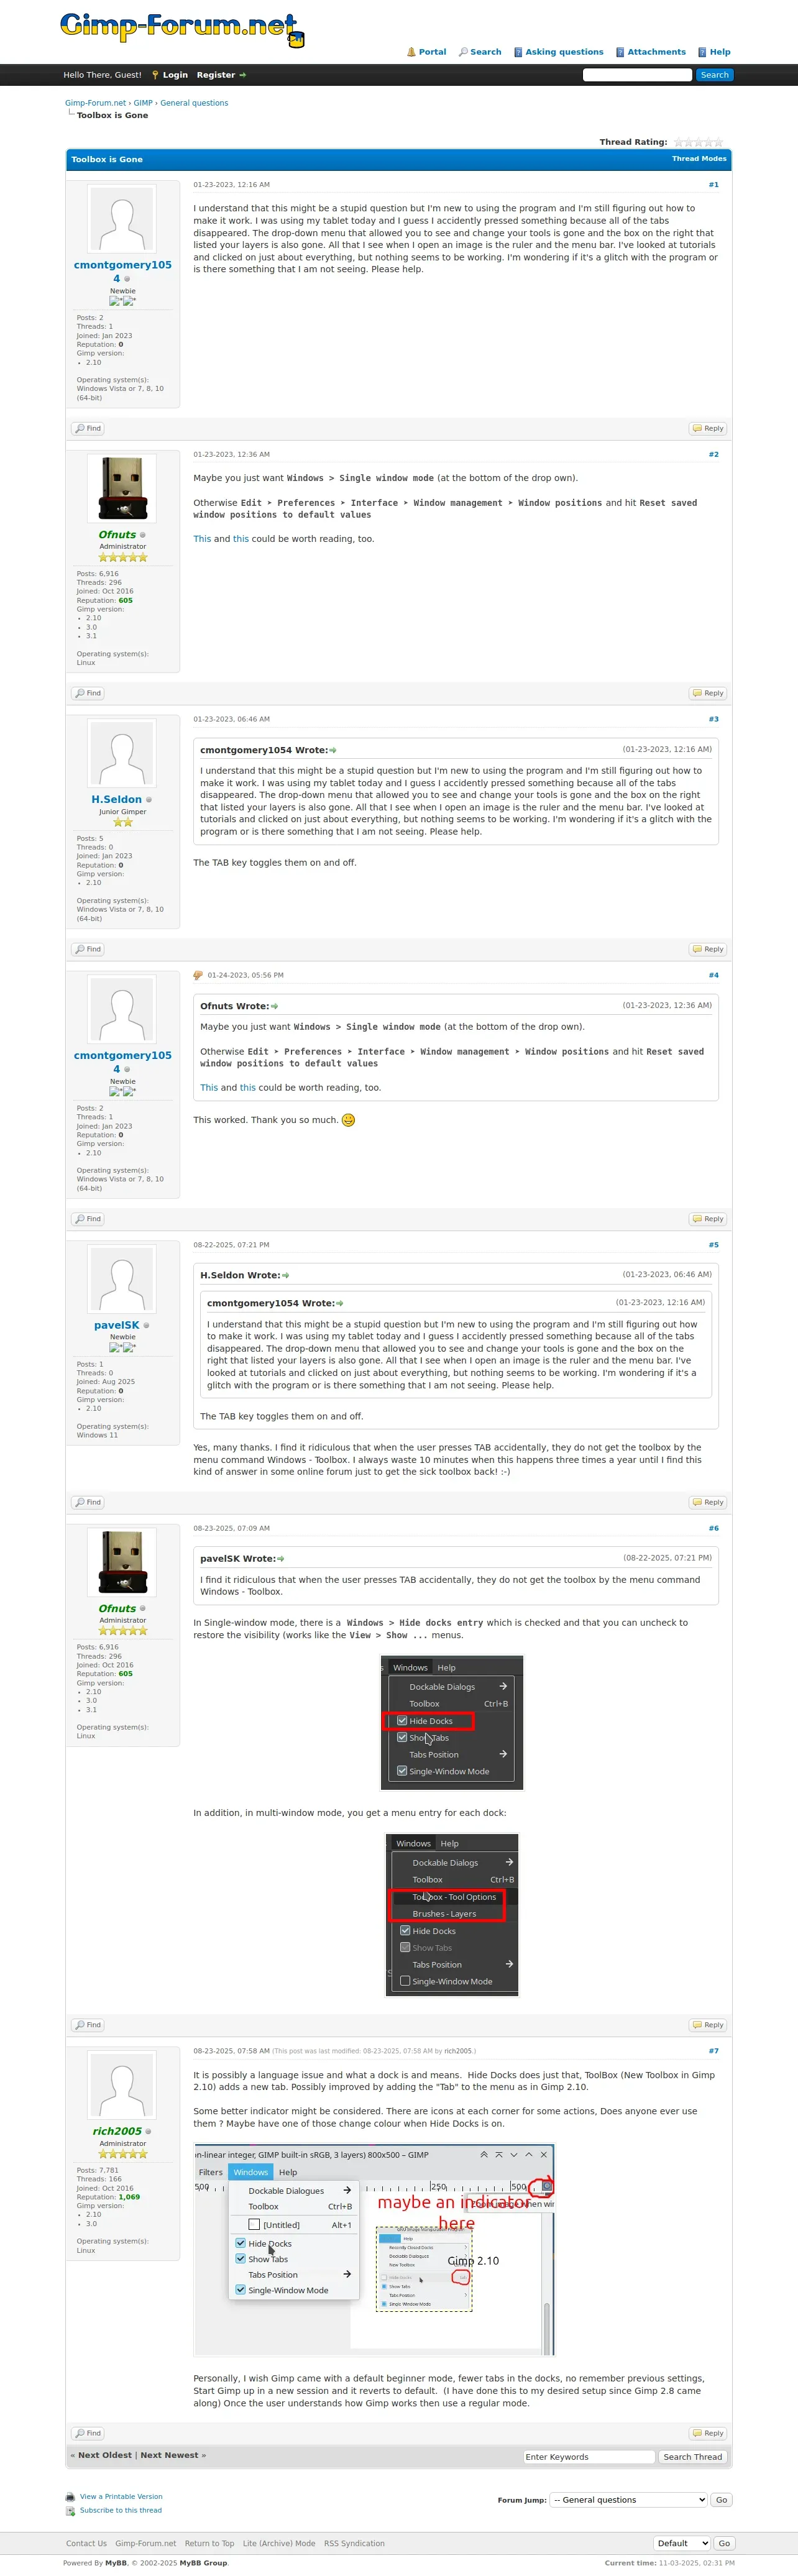Click the green arrow after 'H.Seldon Wrote:'
This screenshot has width=798, height=2576.
286,1275
